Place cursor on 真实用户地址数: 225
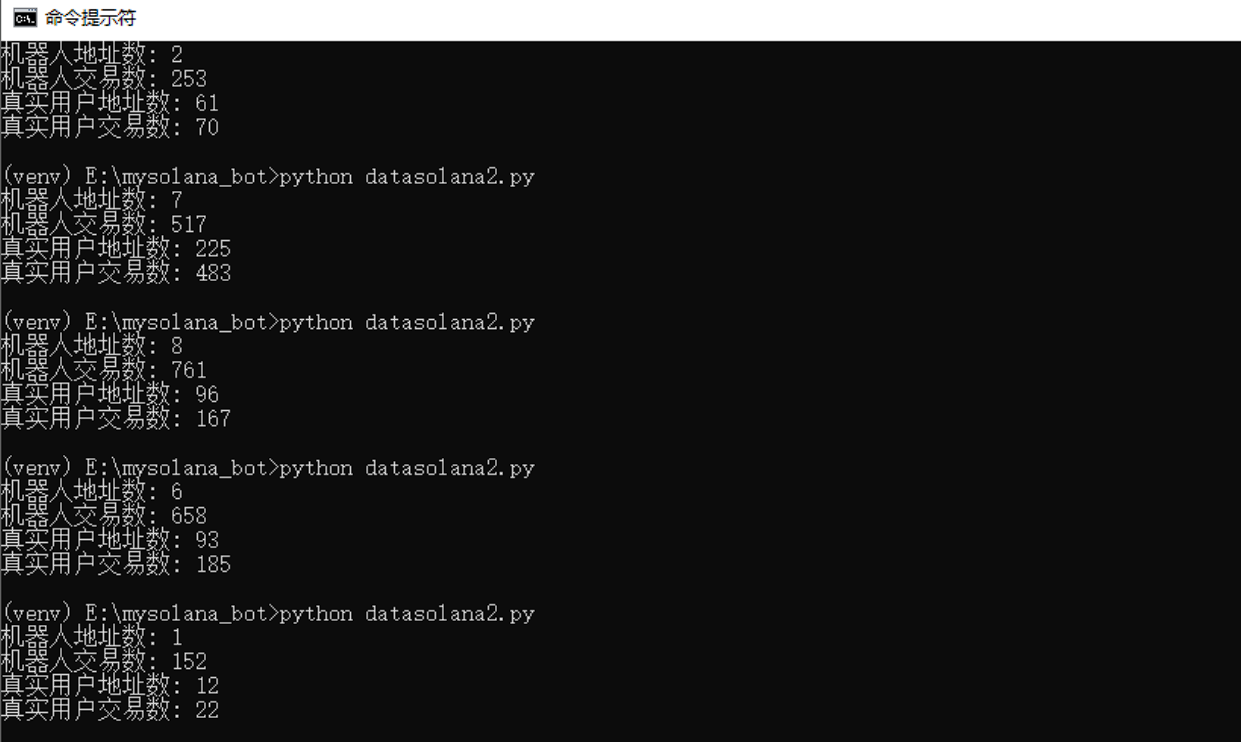Viewport: 1241px width, 742px height. tap(115, 248)
